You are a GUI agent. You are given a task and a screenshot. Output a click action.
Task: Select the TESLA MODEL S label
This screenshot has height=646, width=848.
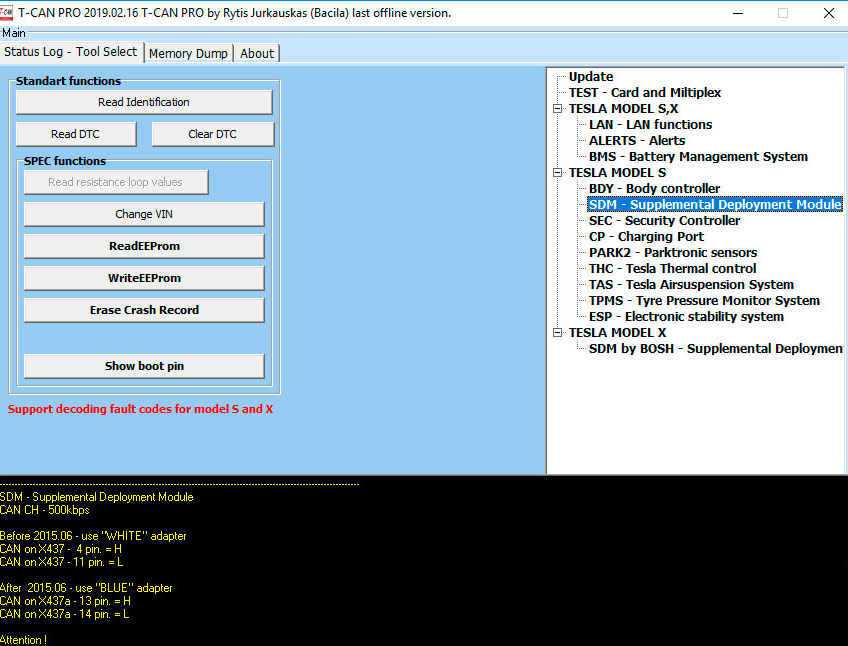[x=617, y=173]
